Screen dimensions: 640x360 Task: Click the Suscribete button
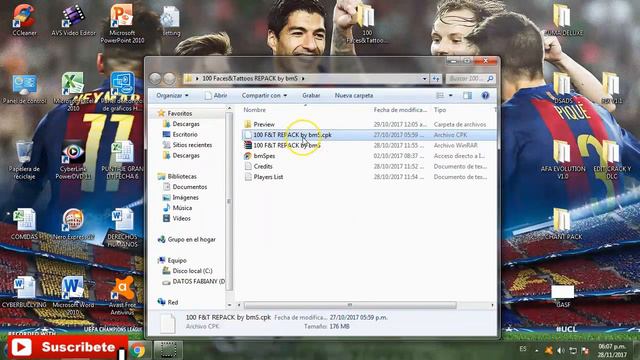click(x=67, y=347)
